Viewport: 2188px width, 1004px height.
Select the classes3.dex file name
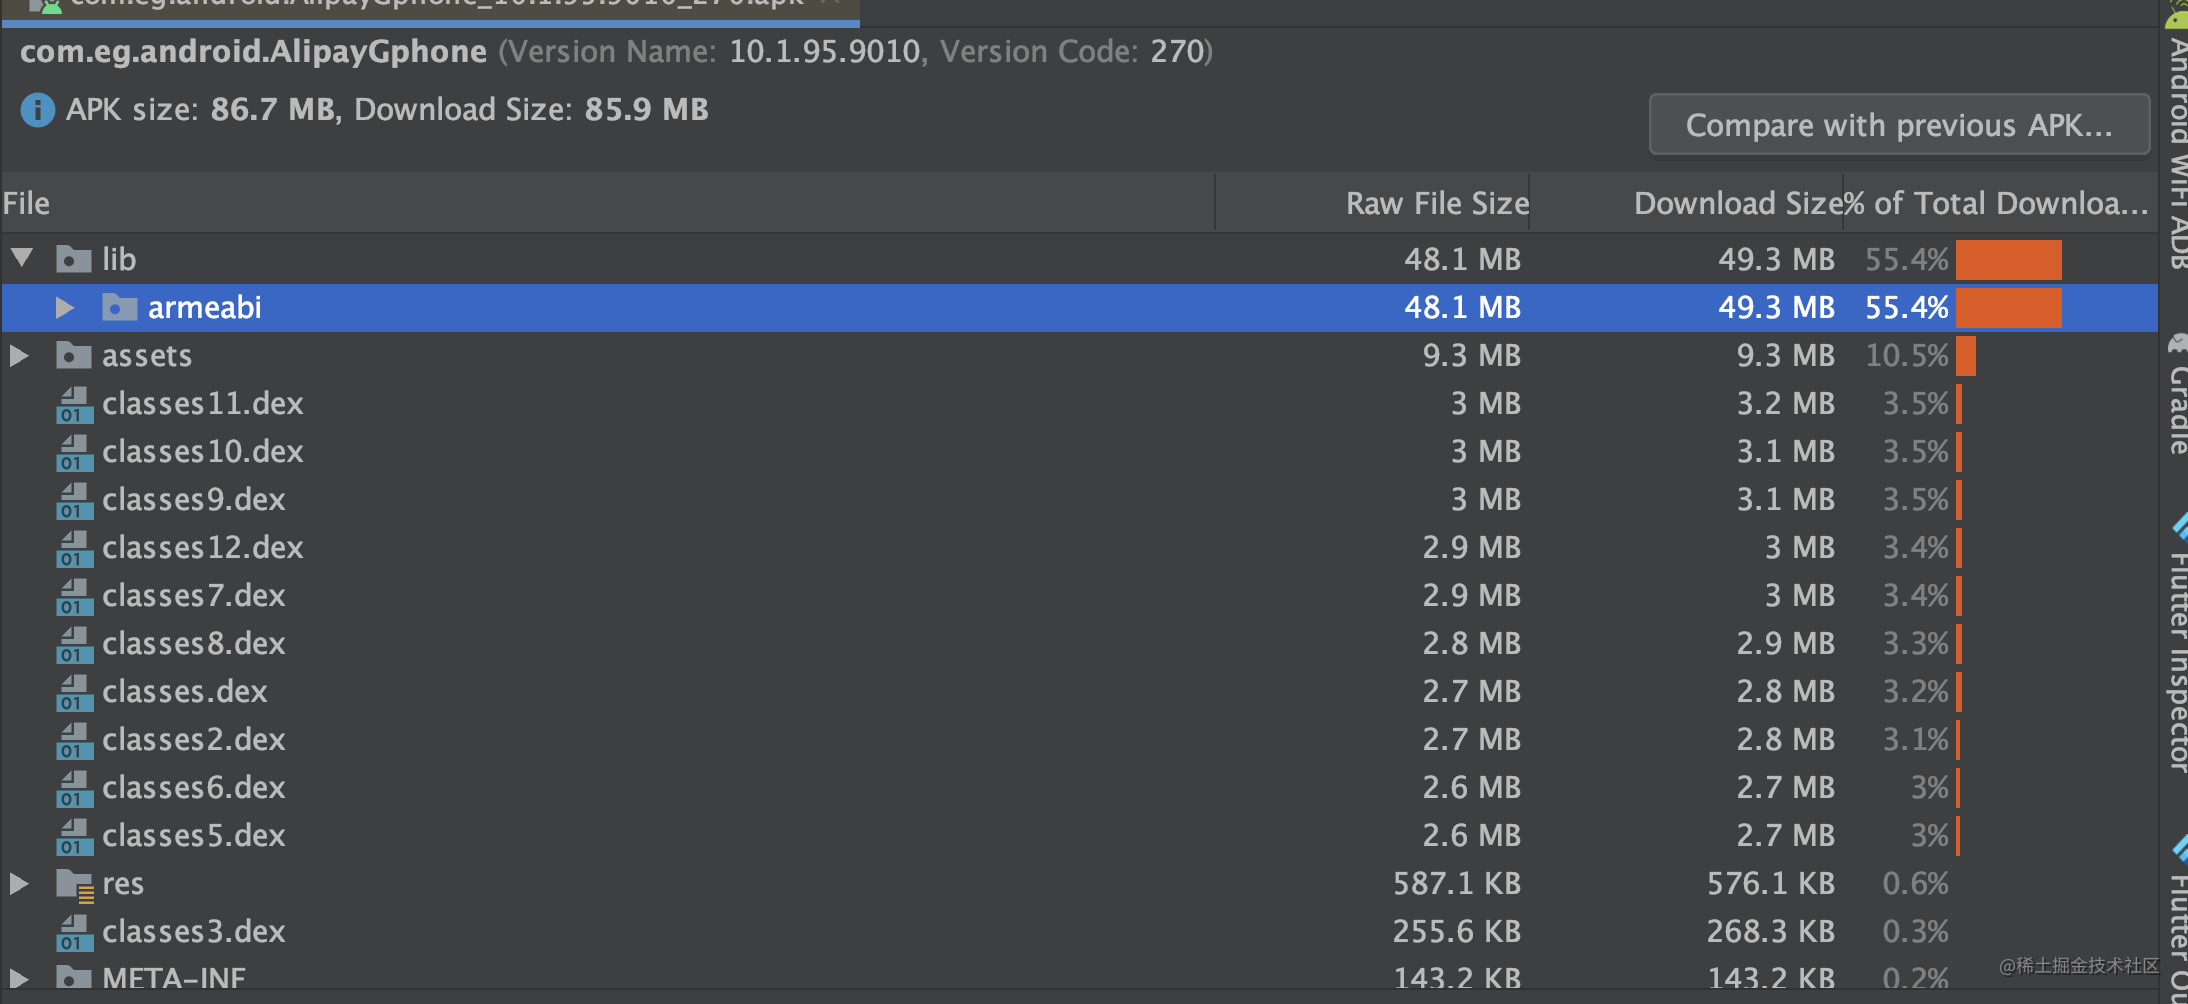point(194,931)
